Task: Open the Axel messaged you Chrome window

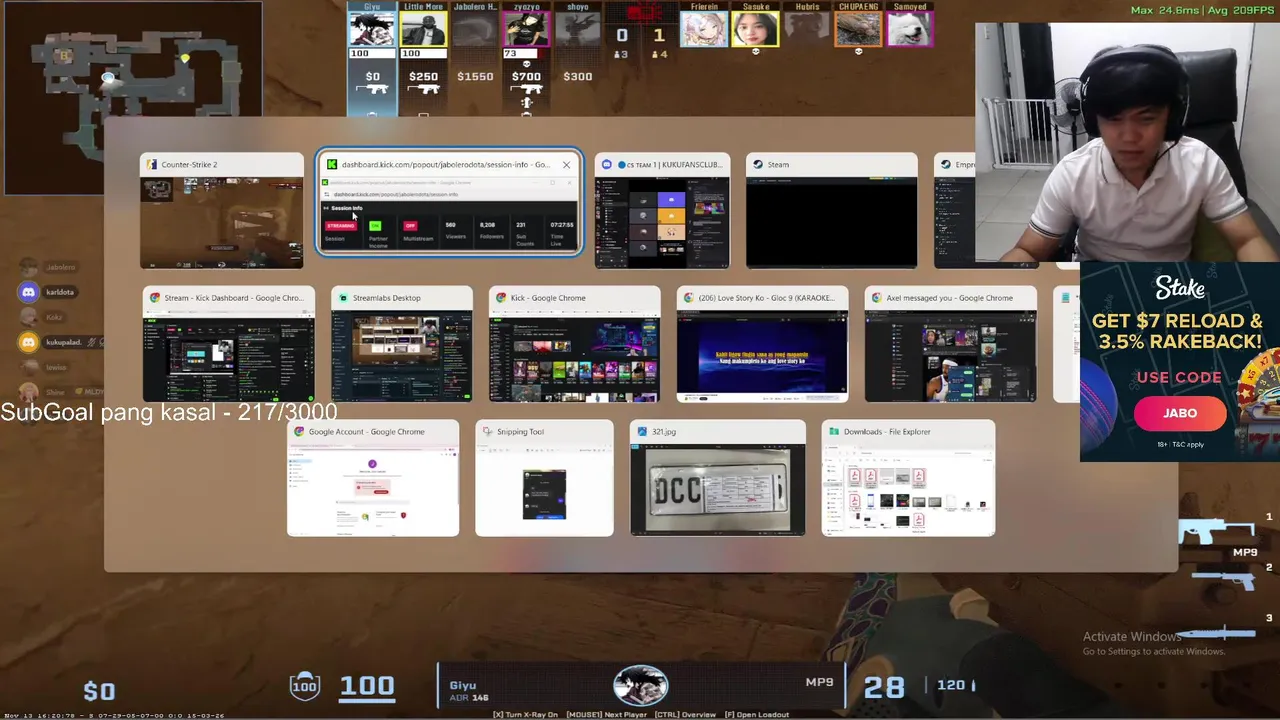Action: [950, 344]
